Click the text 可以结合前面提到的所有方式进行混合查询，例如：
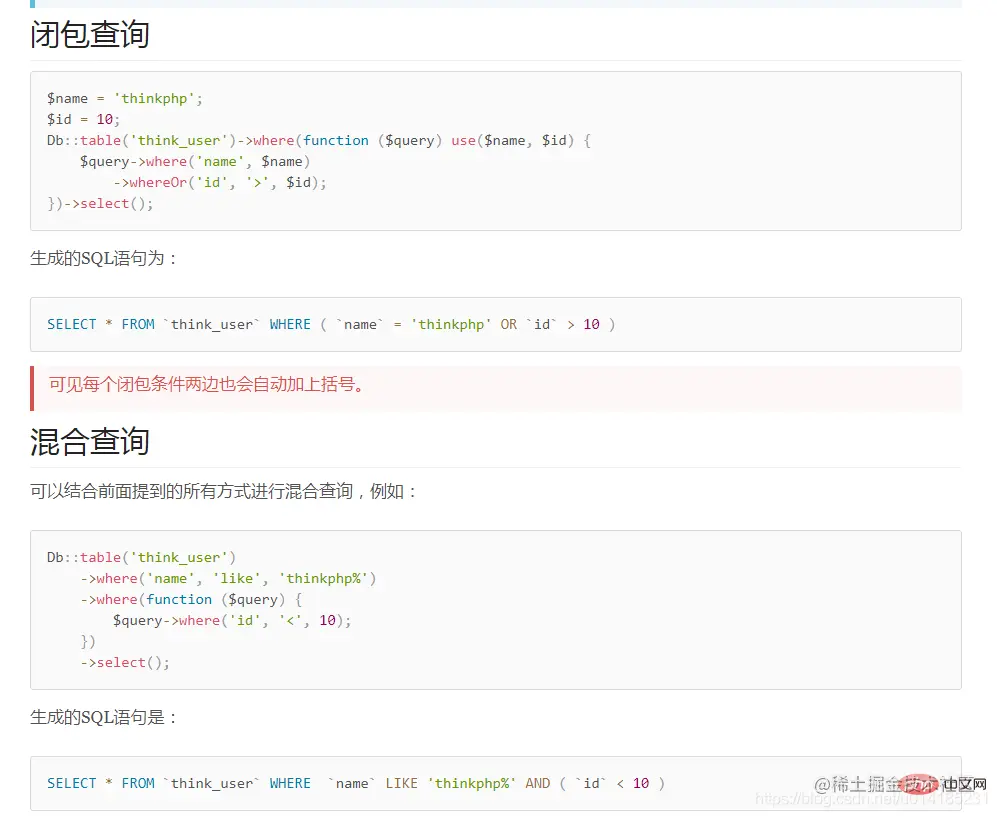997x817 pixels. tap(224, 491)
